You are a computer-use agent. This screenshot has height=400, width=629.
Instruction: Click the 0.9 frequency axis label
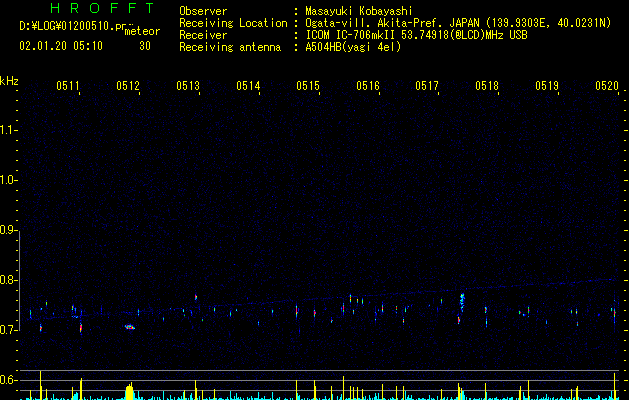(8, 230)
